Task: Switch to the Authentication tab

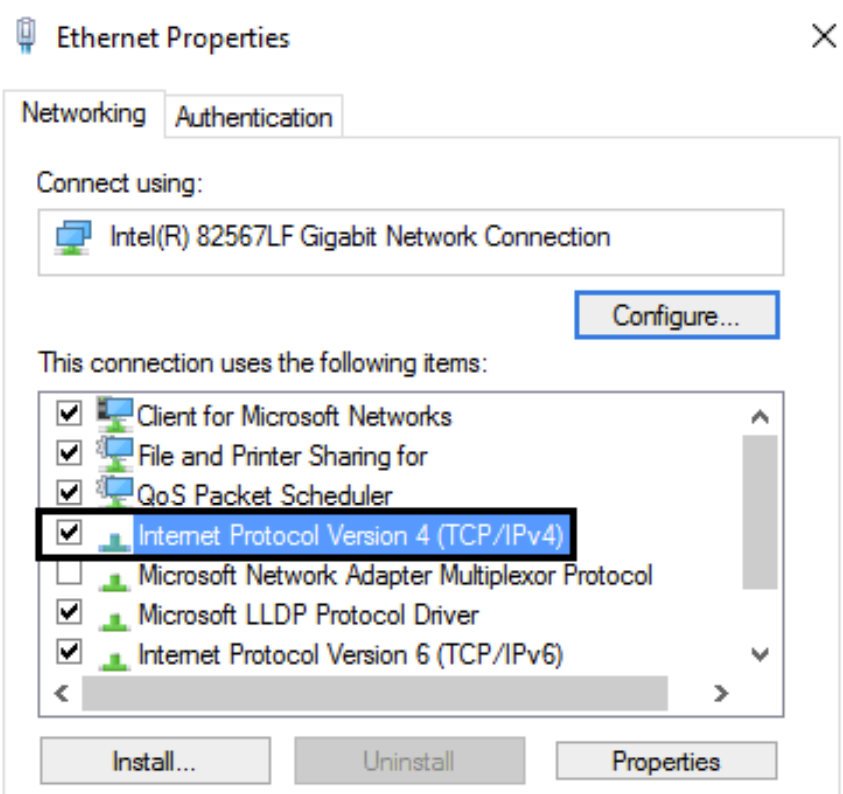Action: click(x=254, y=117)
